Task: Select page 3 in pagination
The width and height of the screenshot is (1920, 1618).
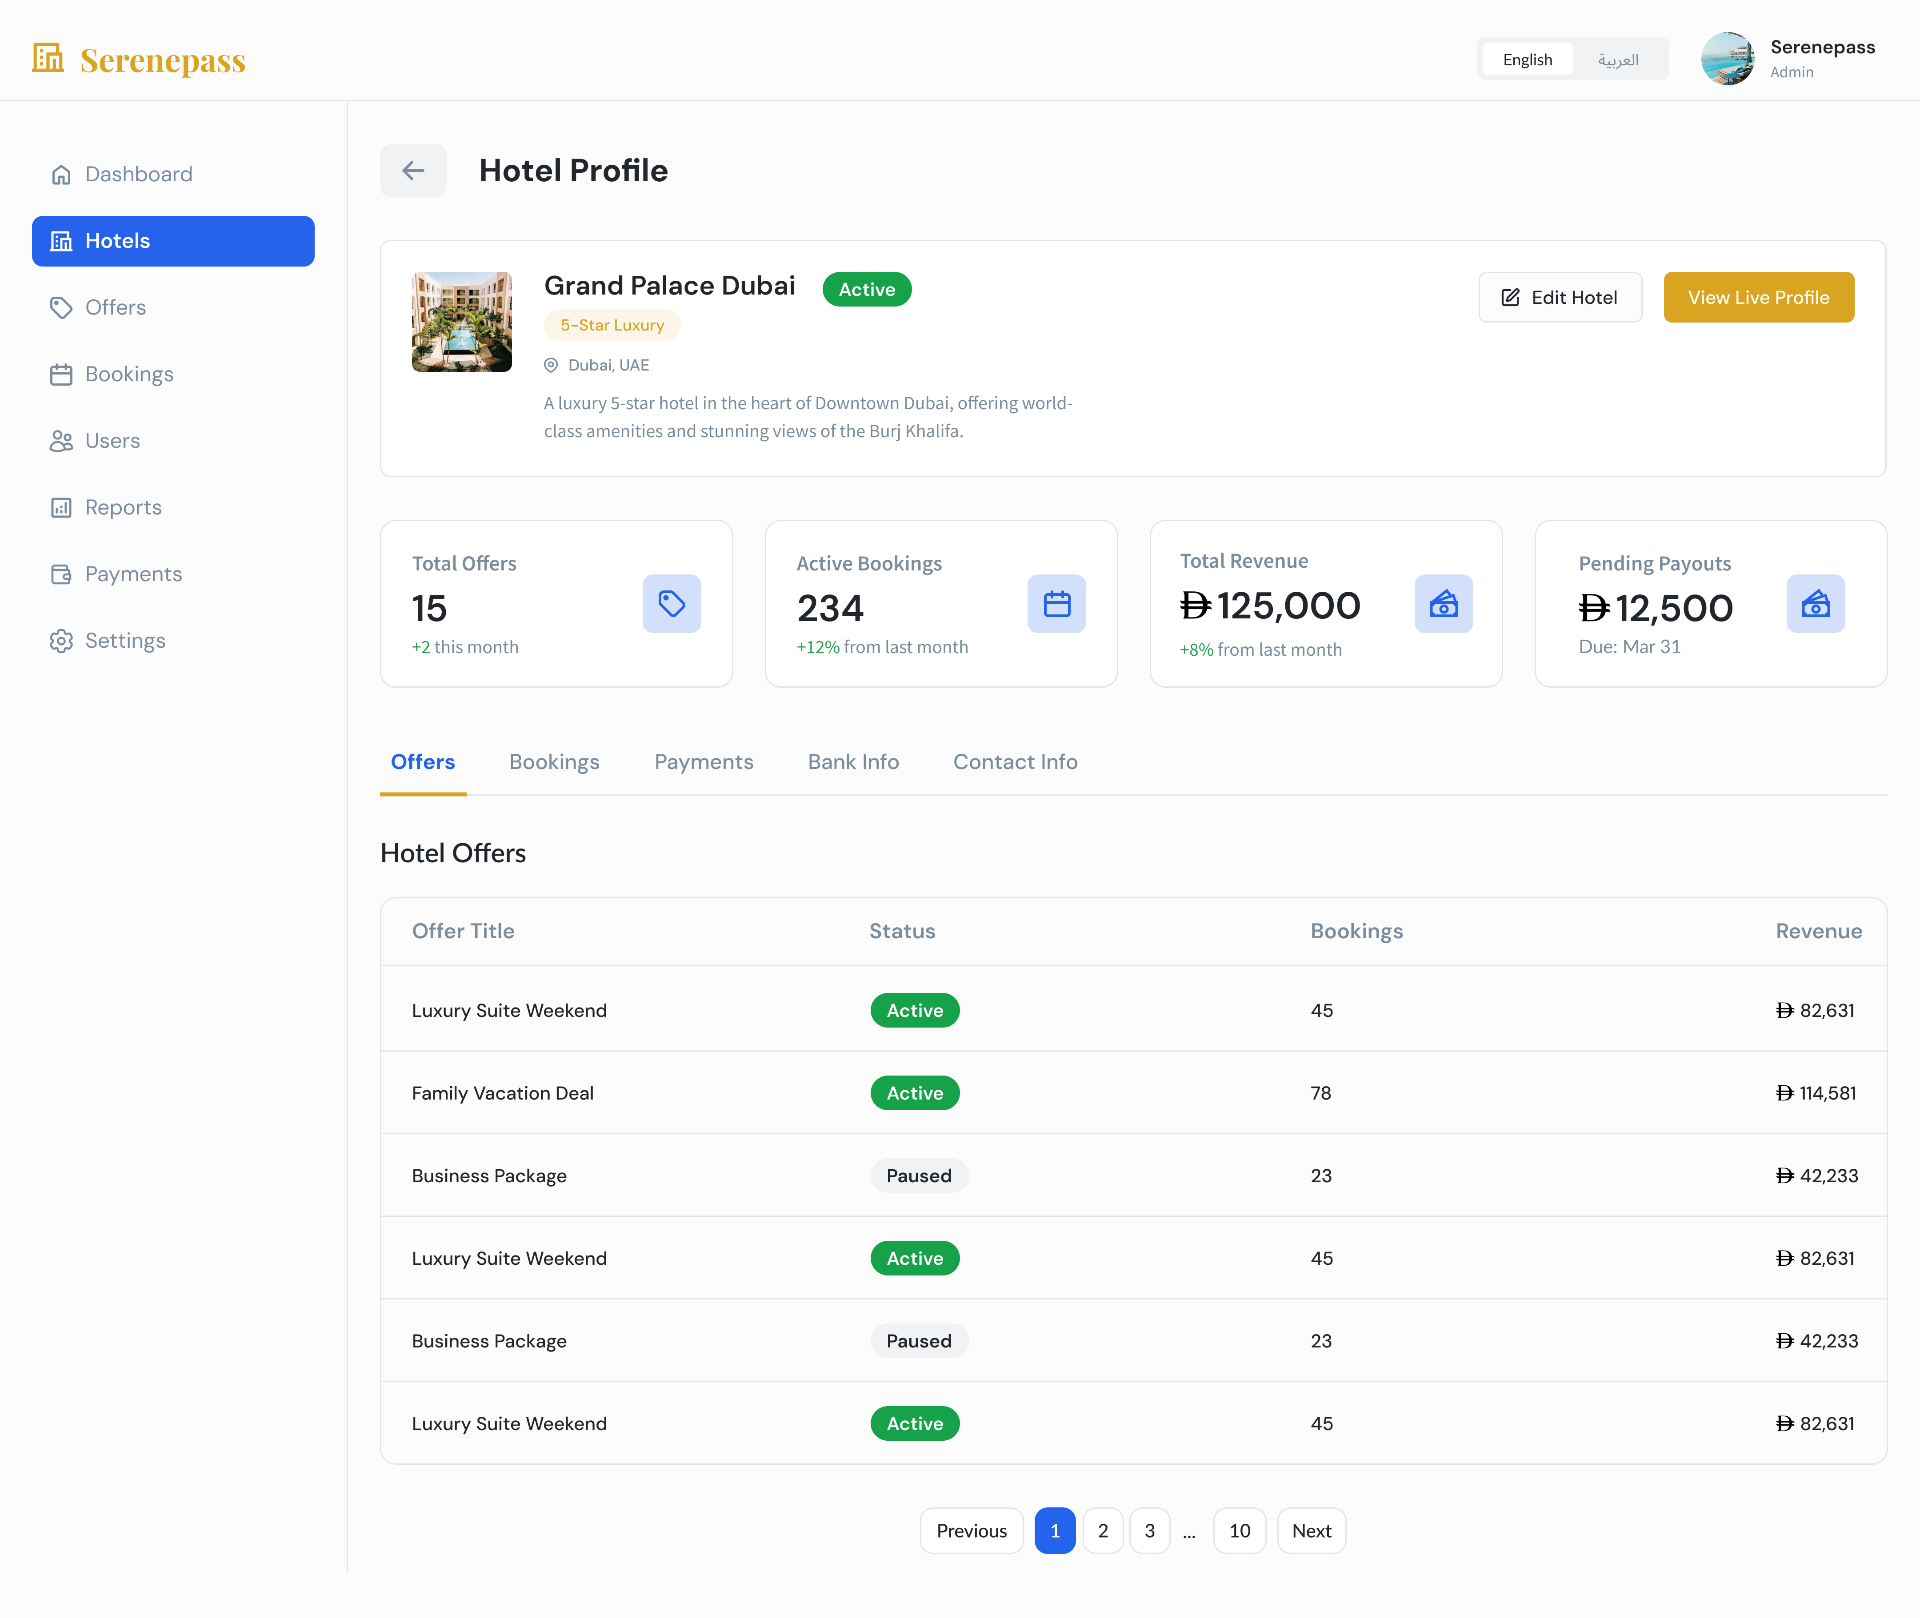Action: coord(1150,1531)
